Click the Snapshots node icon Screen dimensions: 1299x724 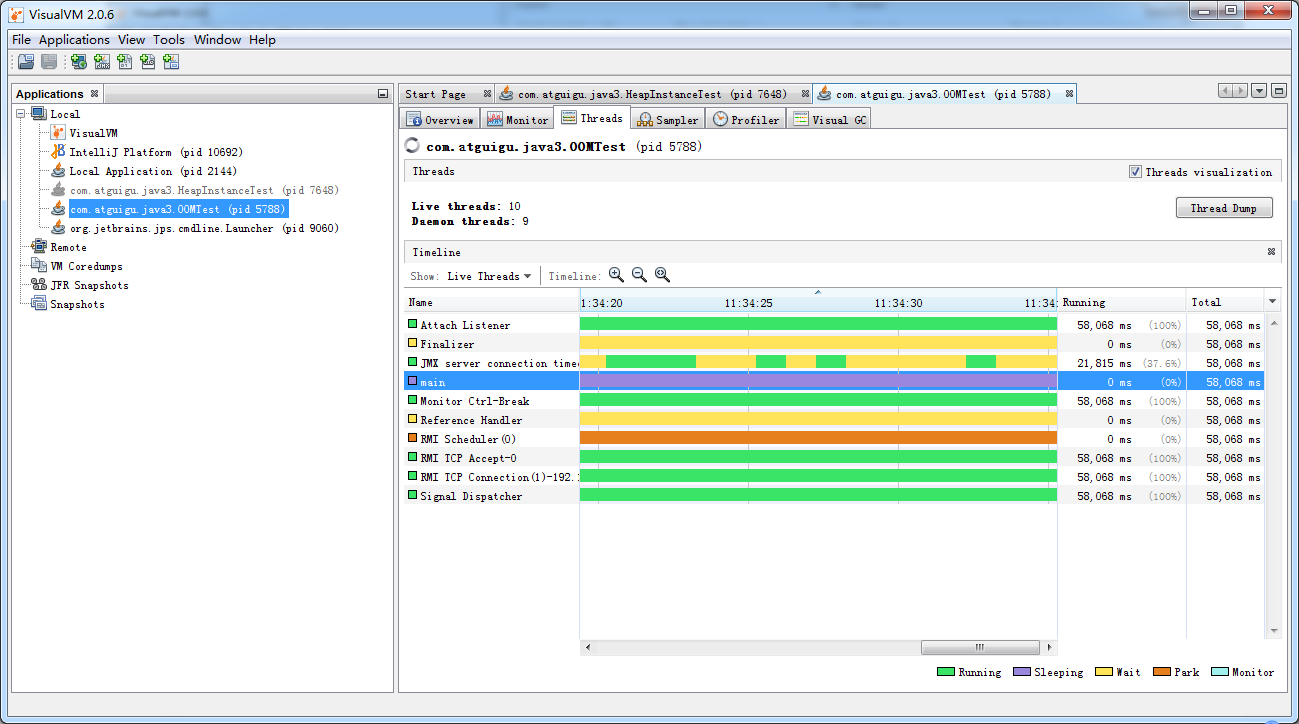[x=39, y=304]
